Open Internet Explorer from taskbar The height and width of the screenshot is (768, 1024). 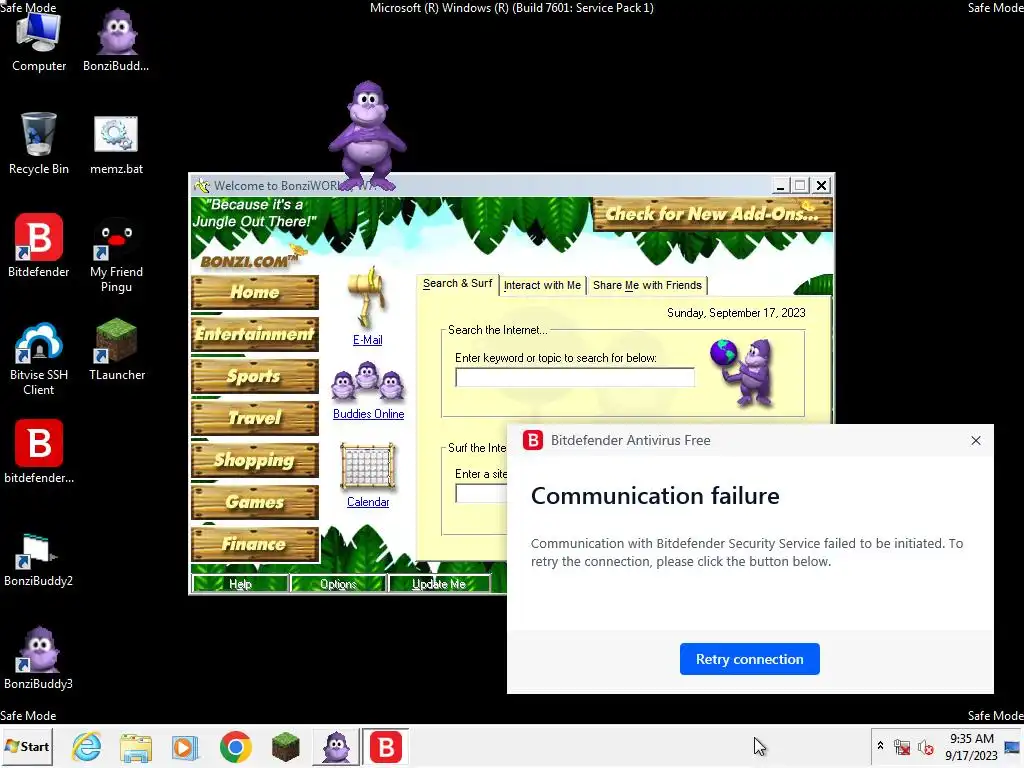pos(87,746)
